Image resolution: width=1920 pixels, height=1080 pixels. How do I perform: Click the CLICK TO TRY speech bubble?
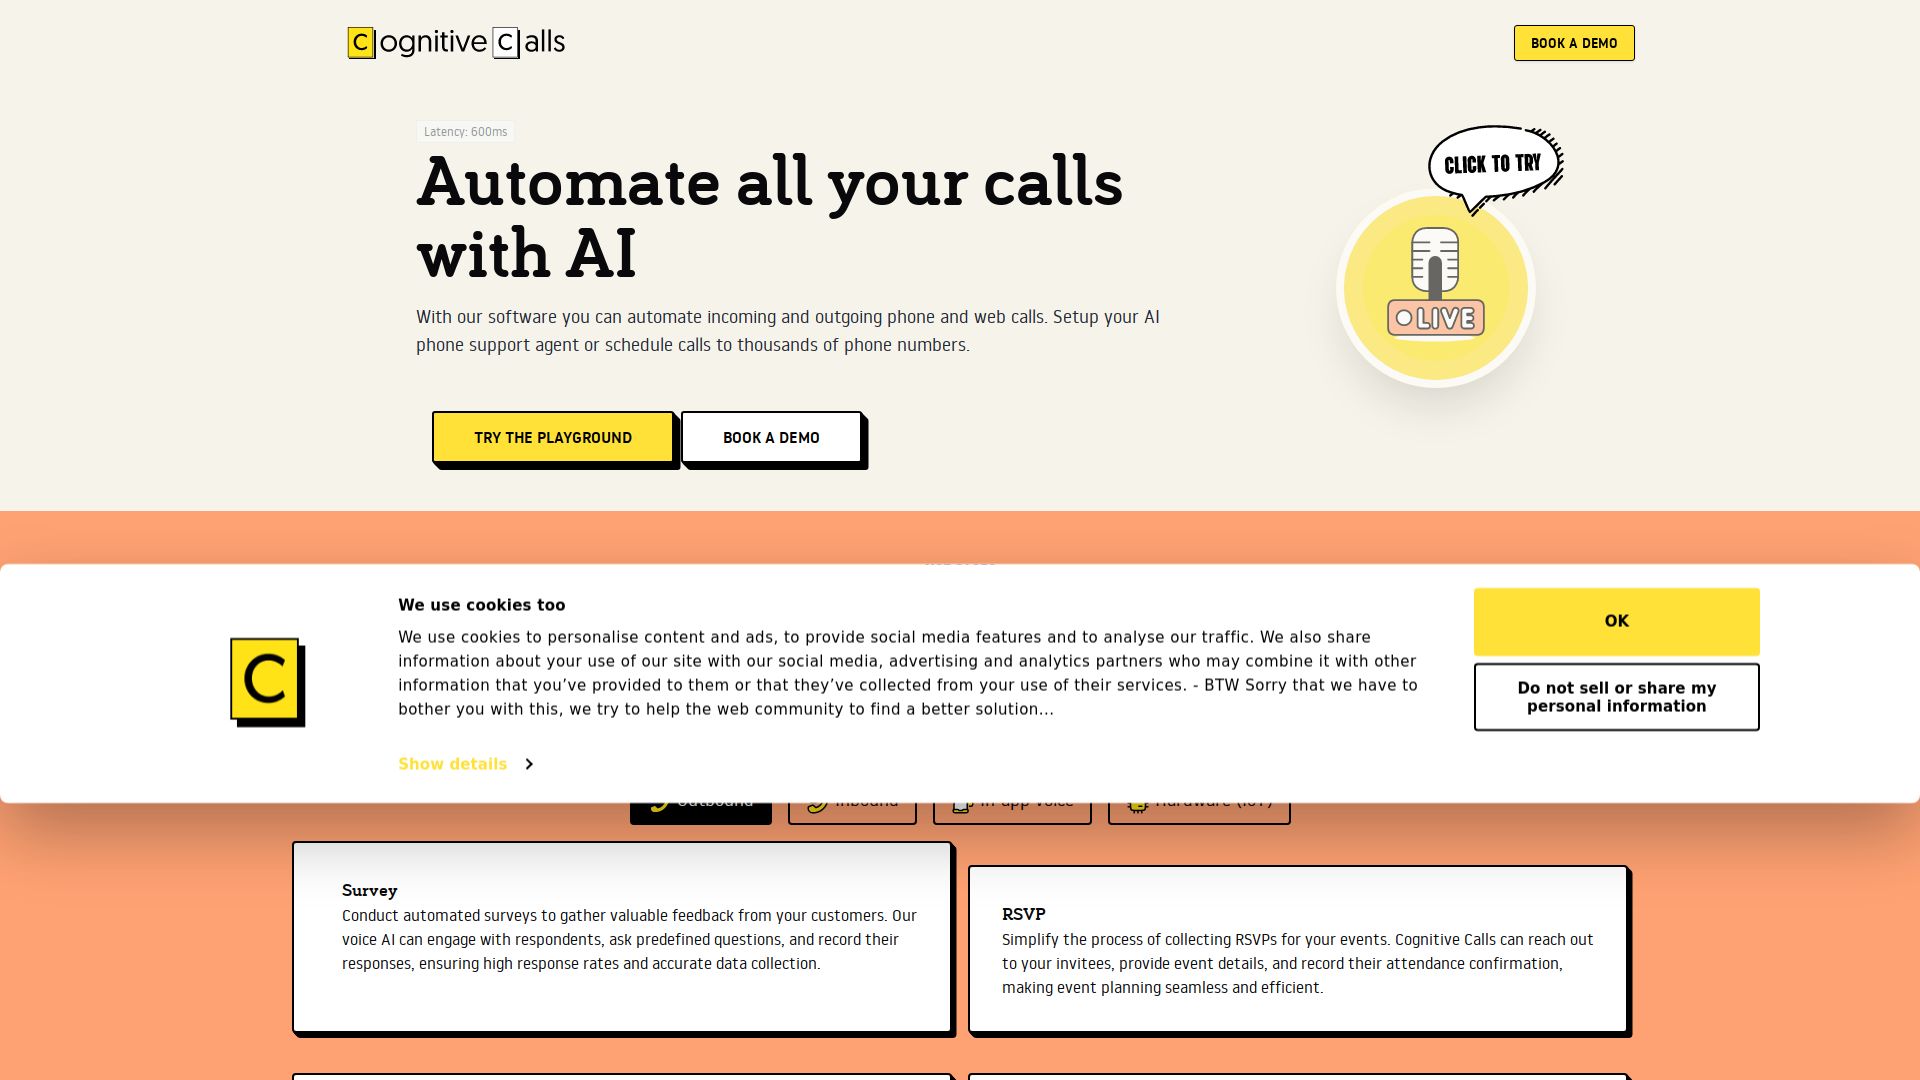[1492, 165]
